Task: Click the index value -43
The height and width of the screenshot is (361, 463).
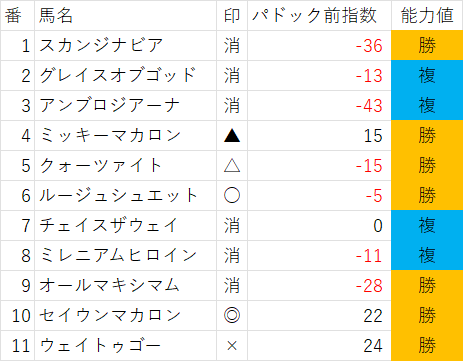Action: (x=369, y=106)
